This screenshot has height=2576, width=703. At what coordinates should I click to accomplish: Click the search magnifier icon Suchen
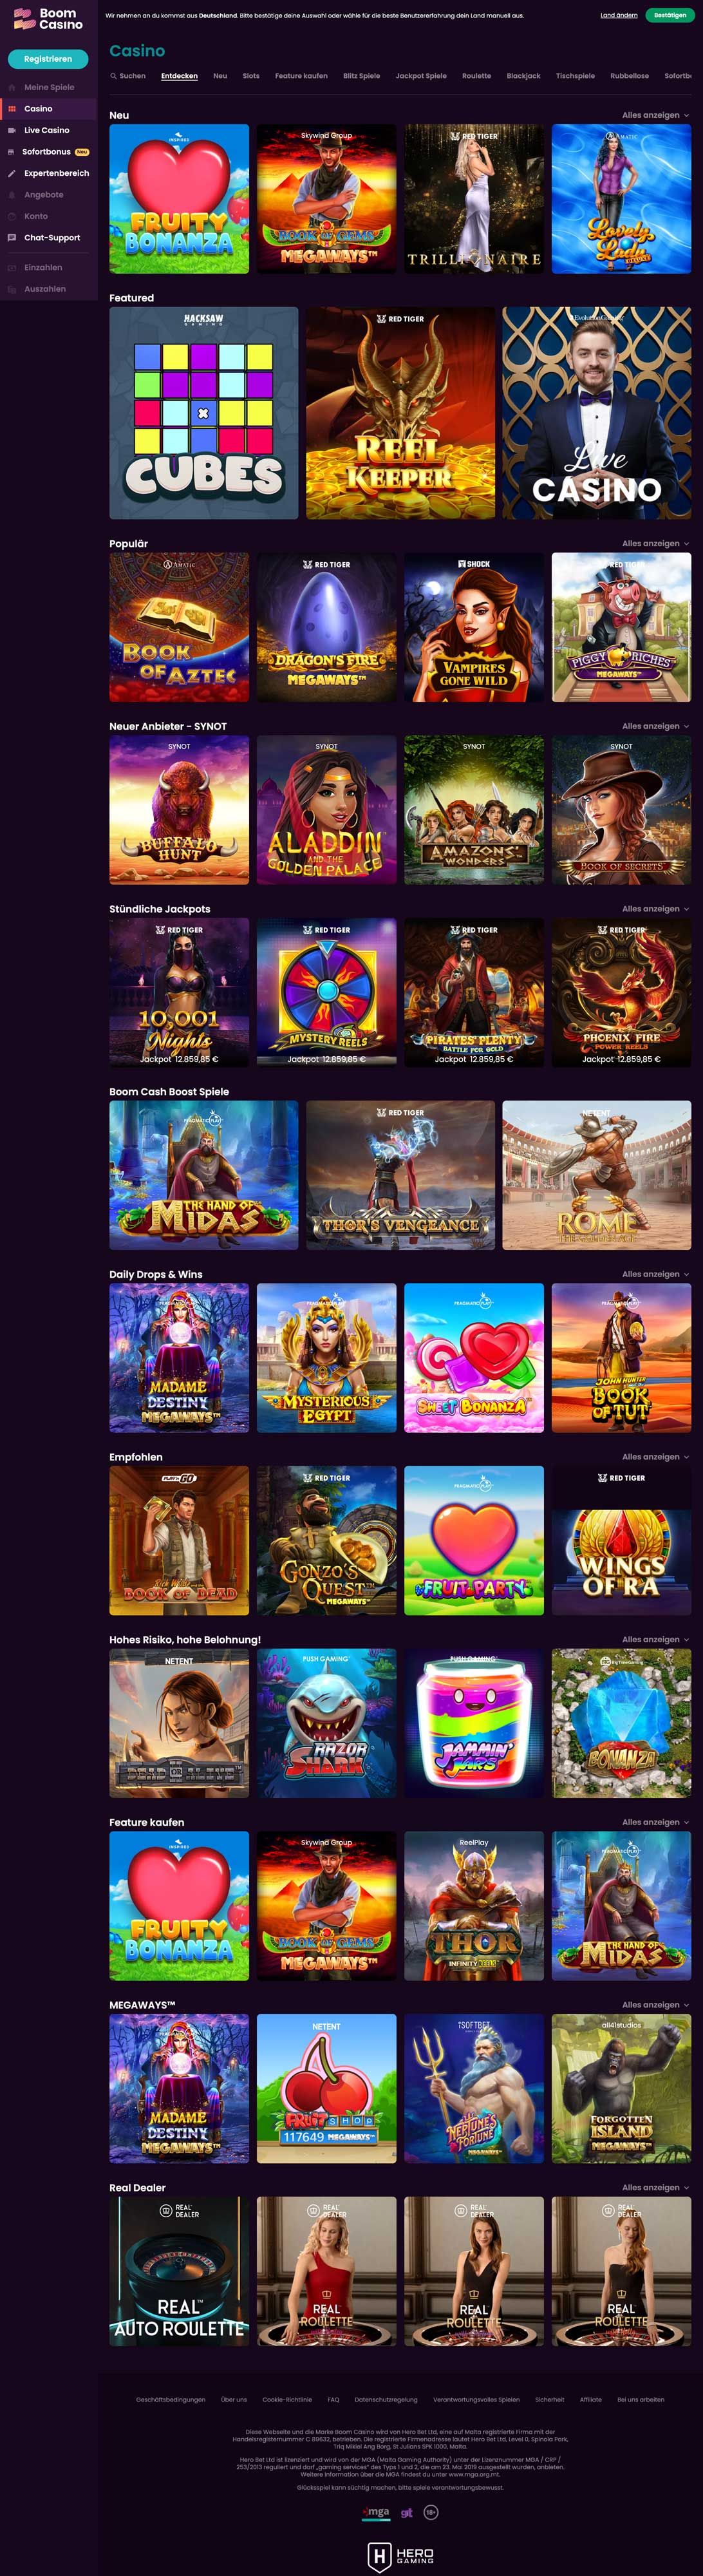click(114, 76)
